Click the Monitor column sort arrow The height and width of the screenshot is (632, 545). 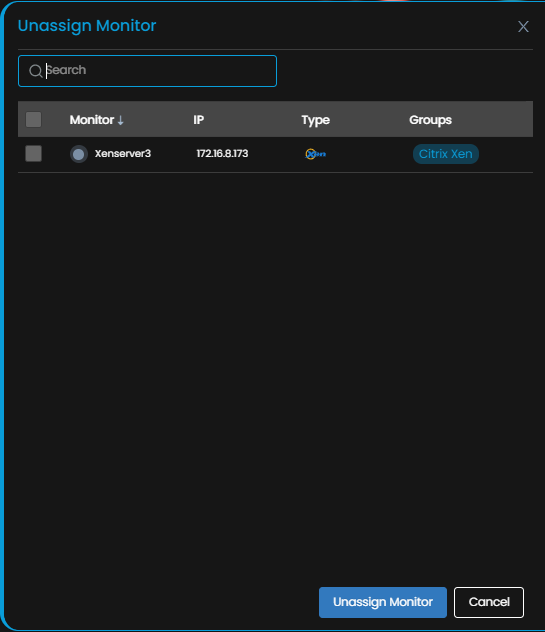(120, 120)
